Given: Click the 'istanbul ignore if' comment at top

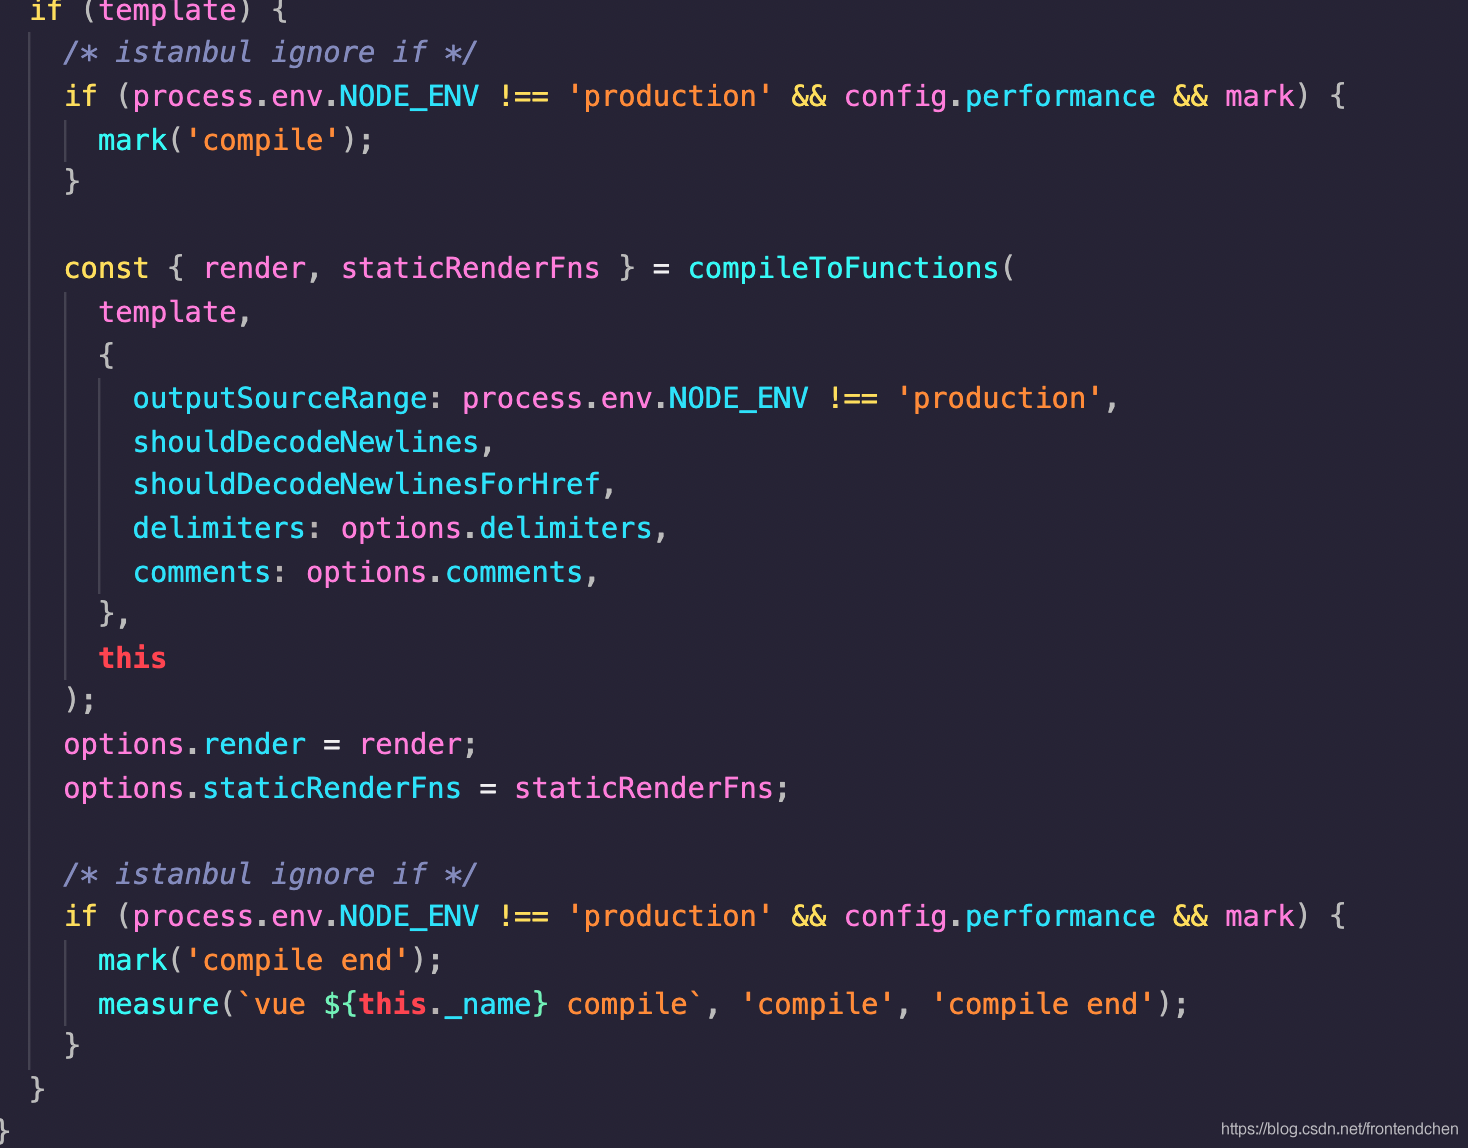Looking at the screenshot, I should click(x=270, y=52).
